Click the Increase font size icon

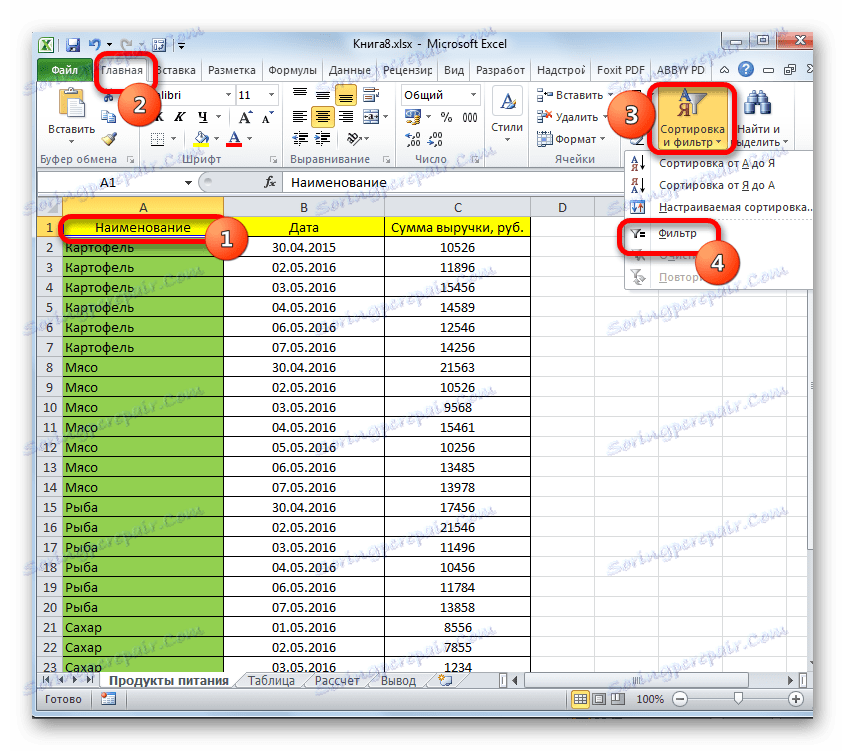pos(245,117)
